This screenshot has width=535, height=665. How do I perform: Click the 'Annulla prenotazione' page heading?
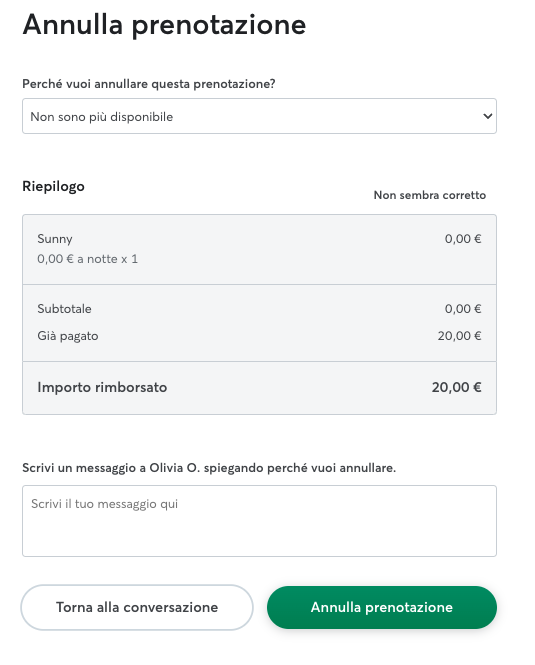click(164, 25)
